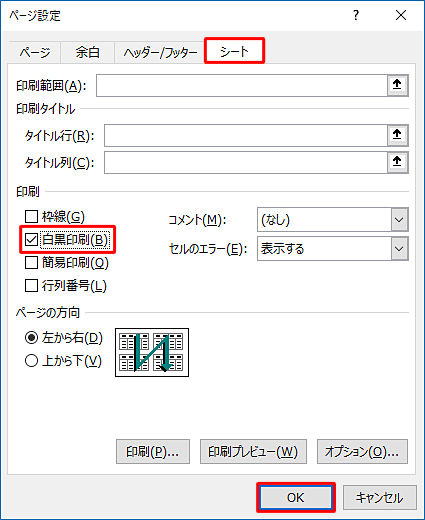Switch to the 余白 tab
This screenshot has height=520, width=425.
87,52
